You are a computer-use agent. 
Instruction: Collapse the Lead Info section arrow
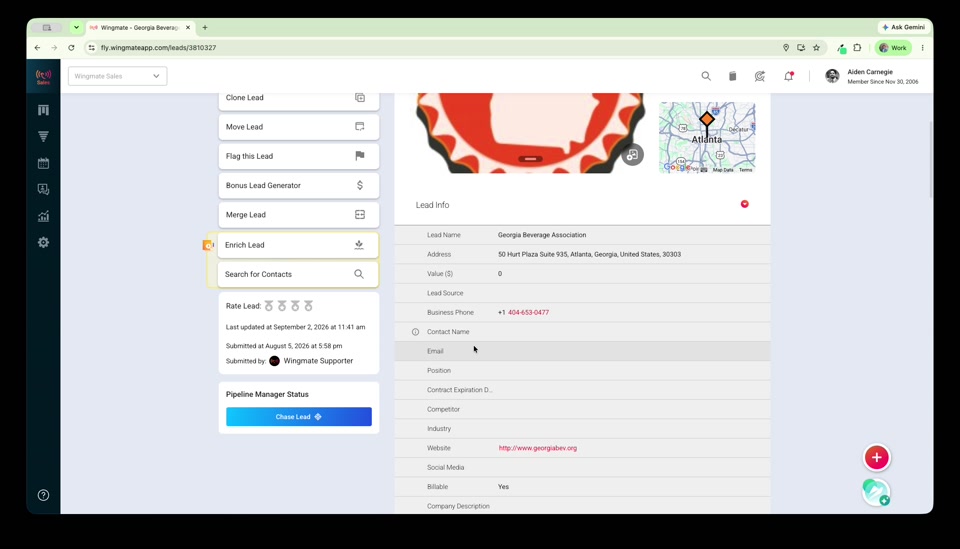[744, 204]
